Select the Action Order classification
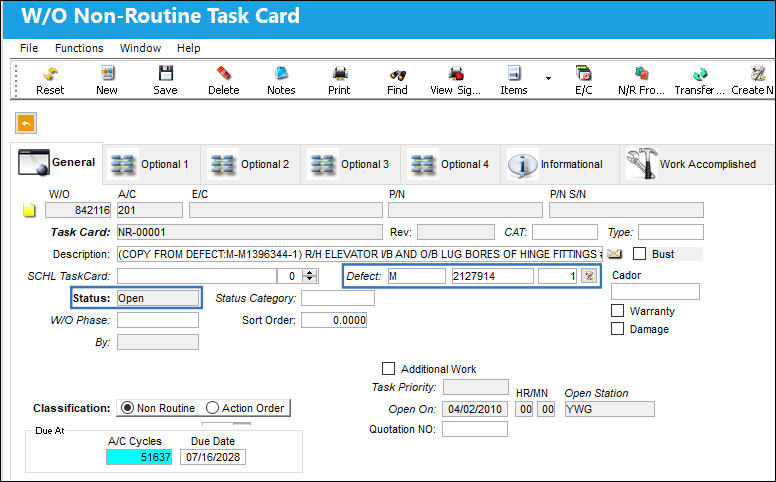The height and width of the screenshot is (482, 776). point(212,408)
